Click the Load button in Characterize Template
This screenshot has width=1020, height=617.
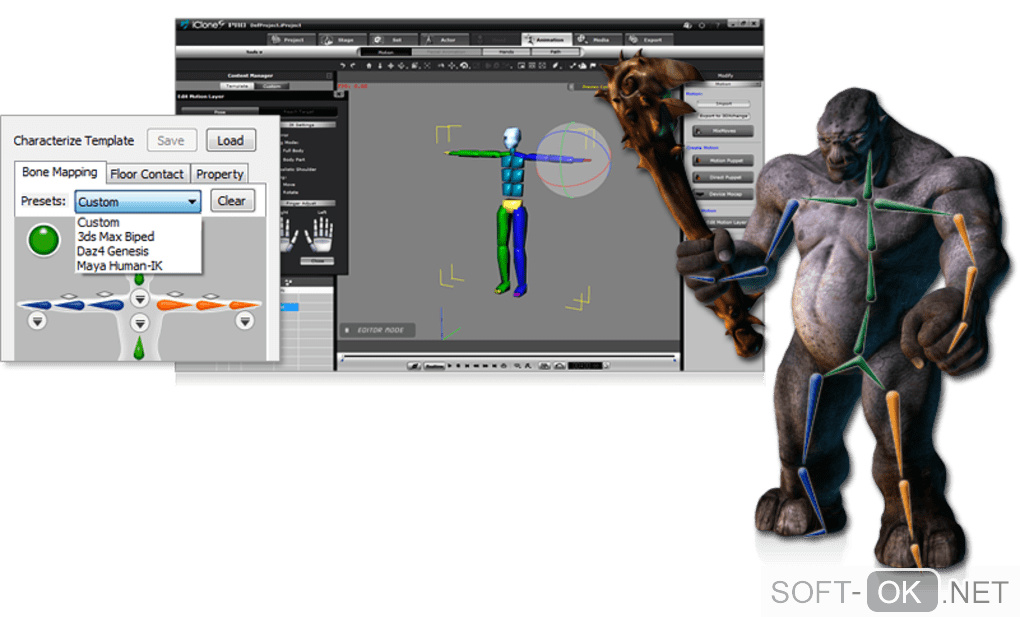tap(230, 141)
